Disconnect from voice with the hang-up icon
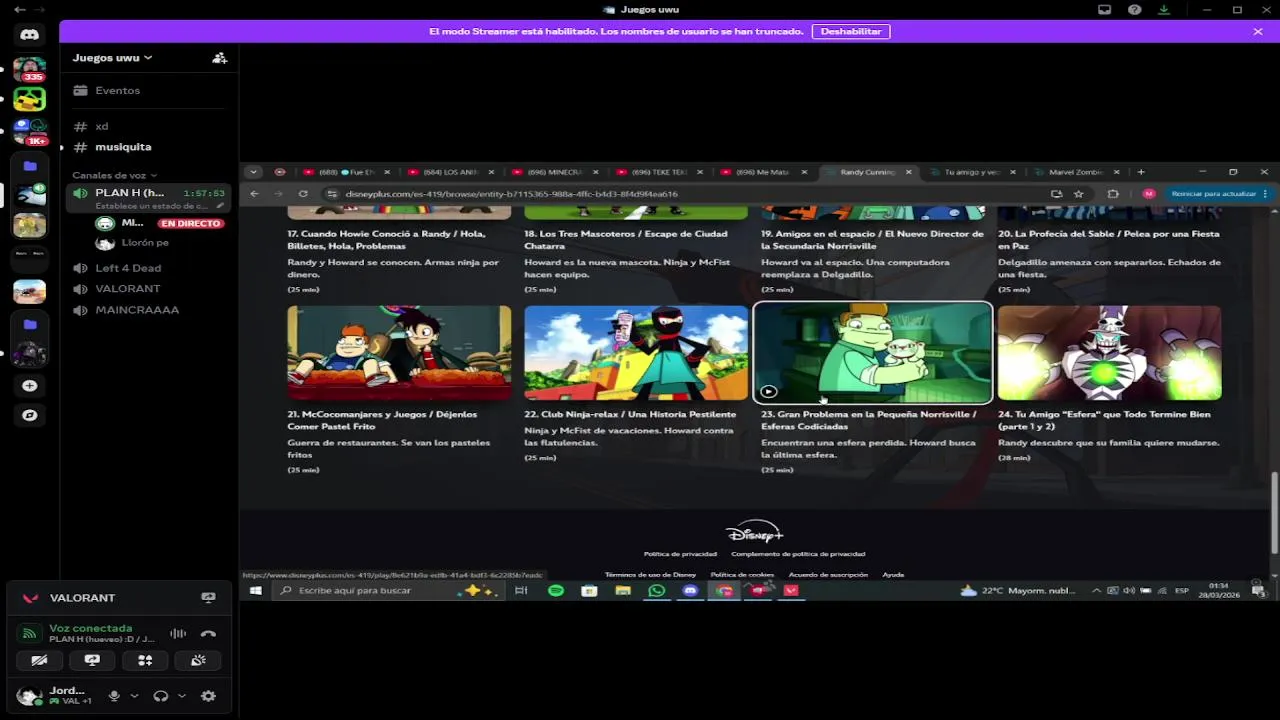Viewport: 1280px width, 720px height. [x=208, y=633]
